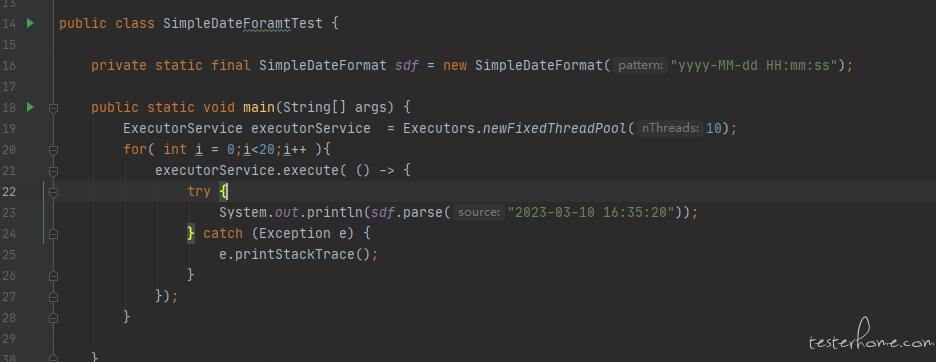Click the pattern: parameter hint
936x362 pixels.
point(640,66)
